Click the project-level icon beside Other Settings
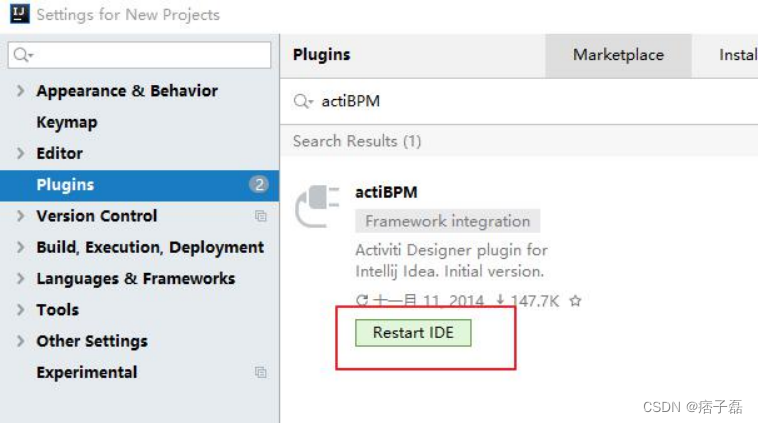758x423 pixels. pos(261,341)
